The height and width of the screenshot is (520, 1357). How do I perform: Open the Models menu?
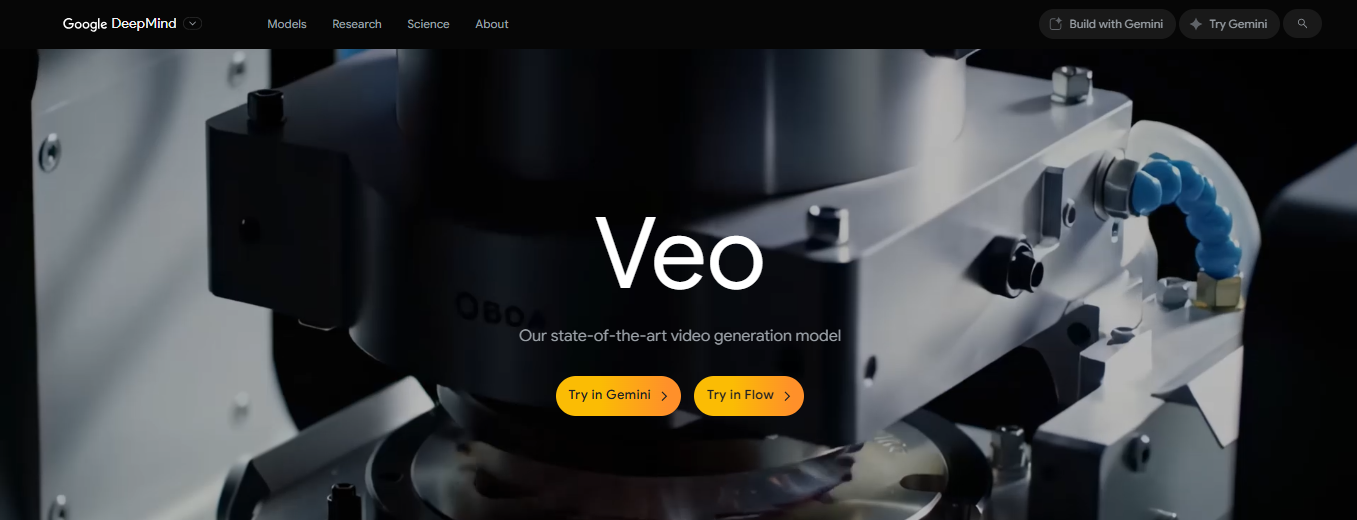click(287, 24)
